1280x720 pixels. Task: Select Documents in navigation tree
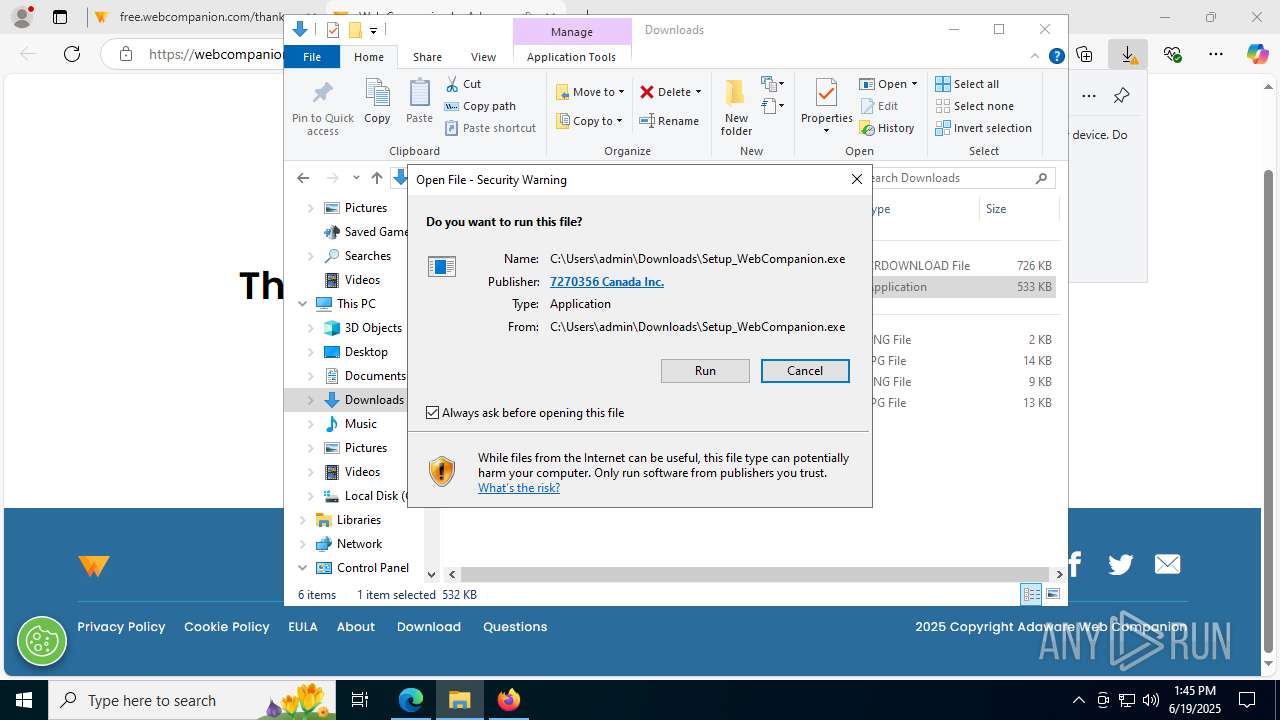point(375,376)
